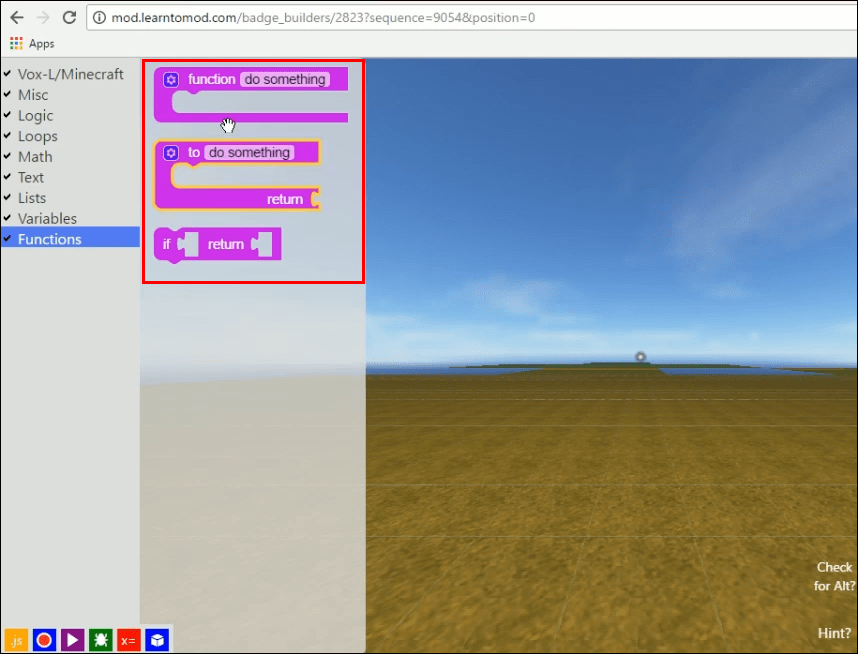Viewport: 858px width, 654px height.
Task: Open the Loops block category
Action: pos(38,136)
